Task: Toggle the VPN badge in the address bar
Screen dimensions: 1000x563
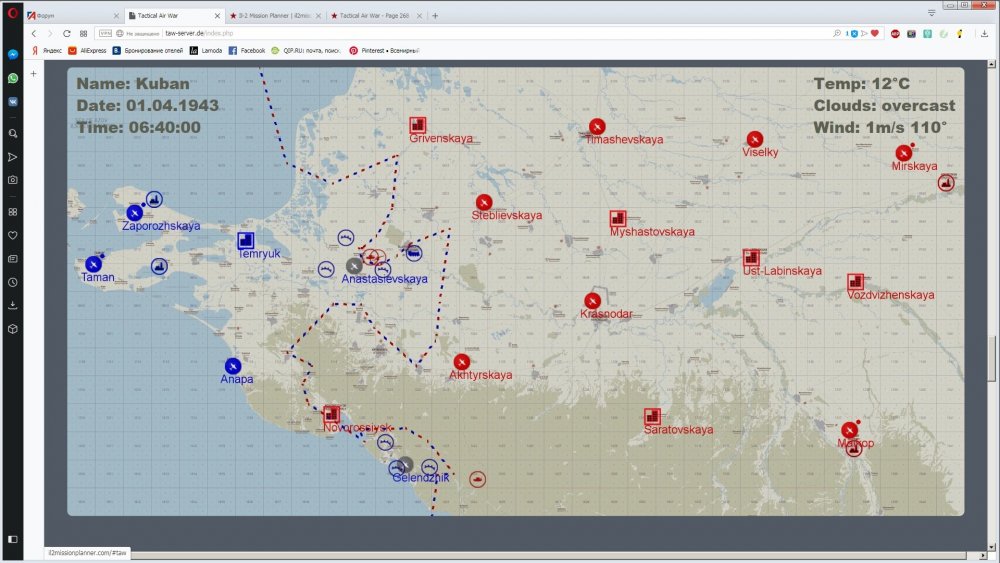Action: [105, 33]
